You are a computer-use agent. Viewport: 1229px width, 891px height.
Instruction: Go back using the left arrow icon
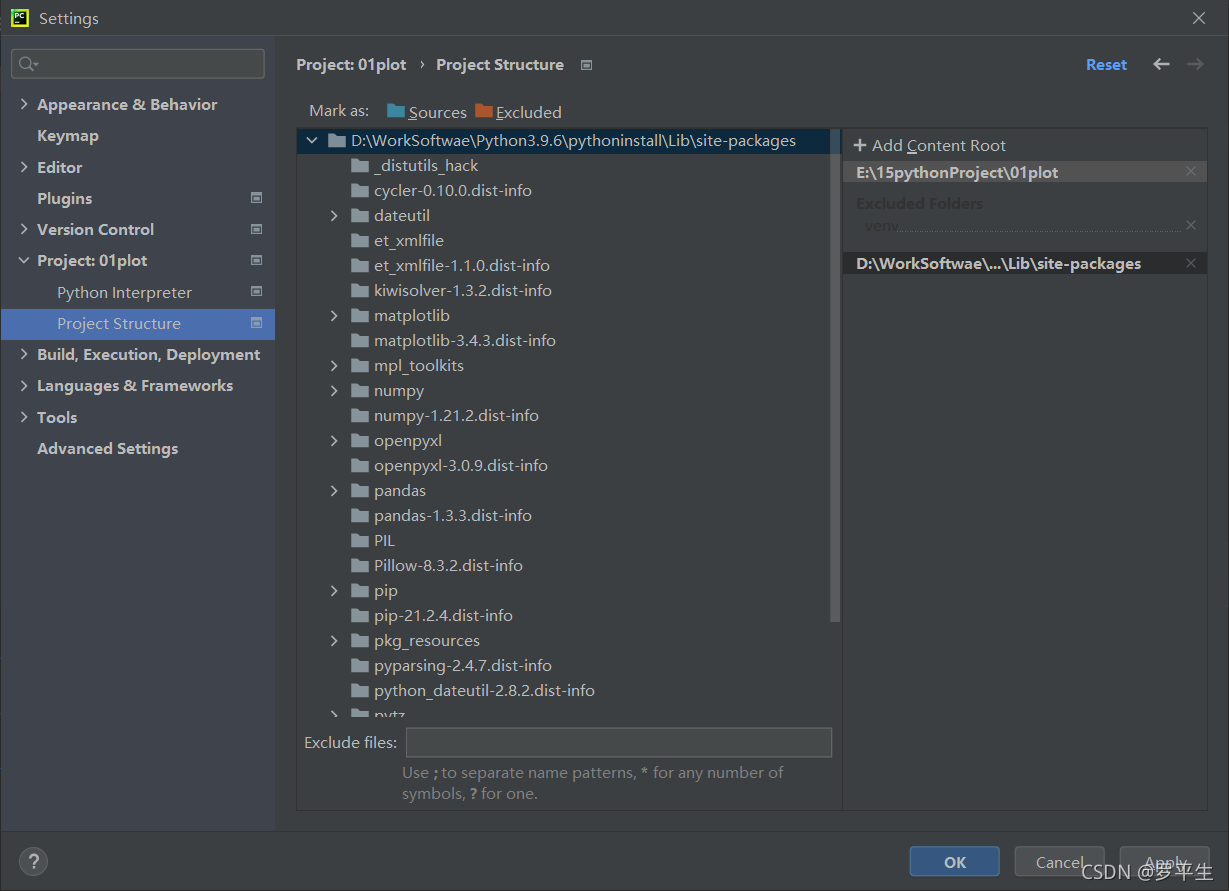coord(1161,64)
